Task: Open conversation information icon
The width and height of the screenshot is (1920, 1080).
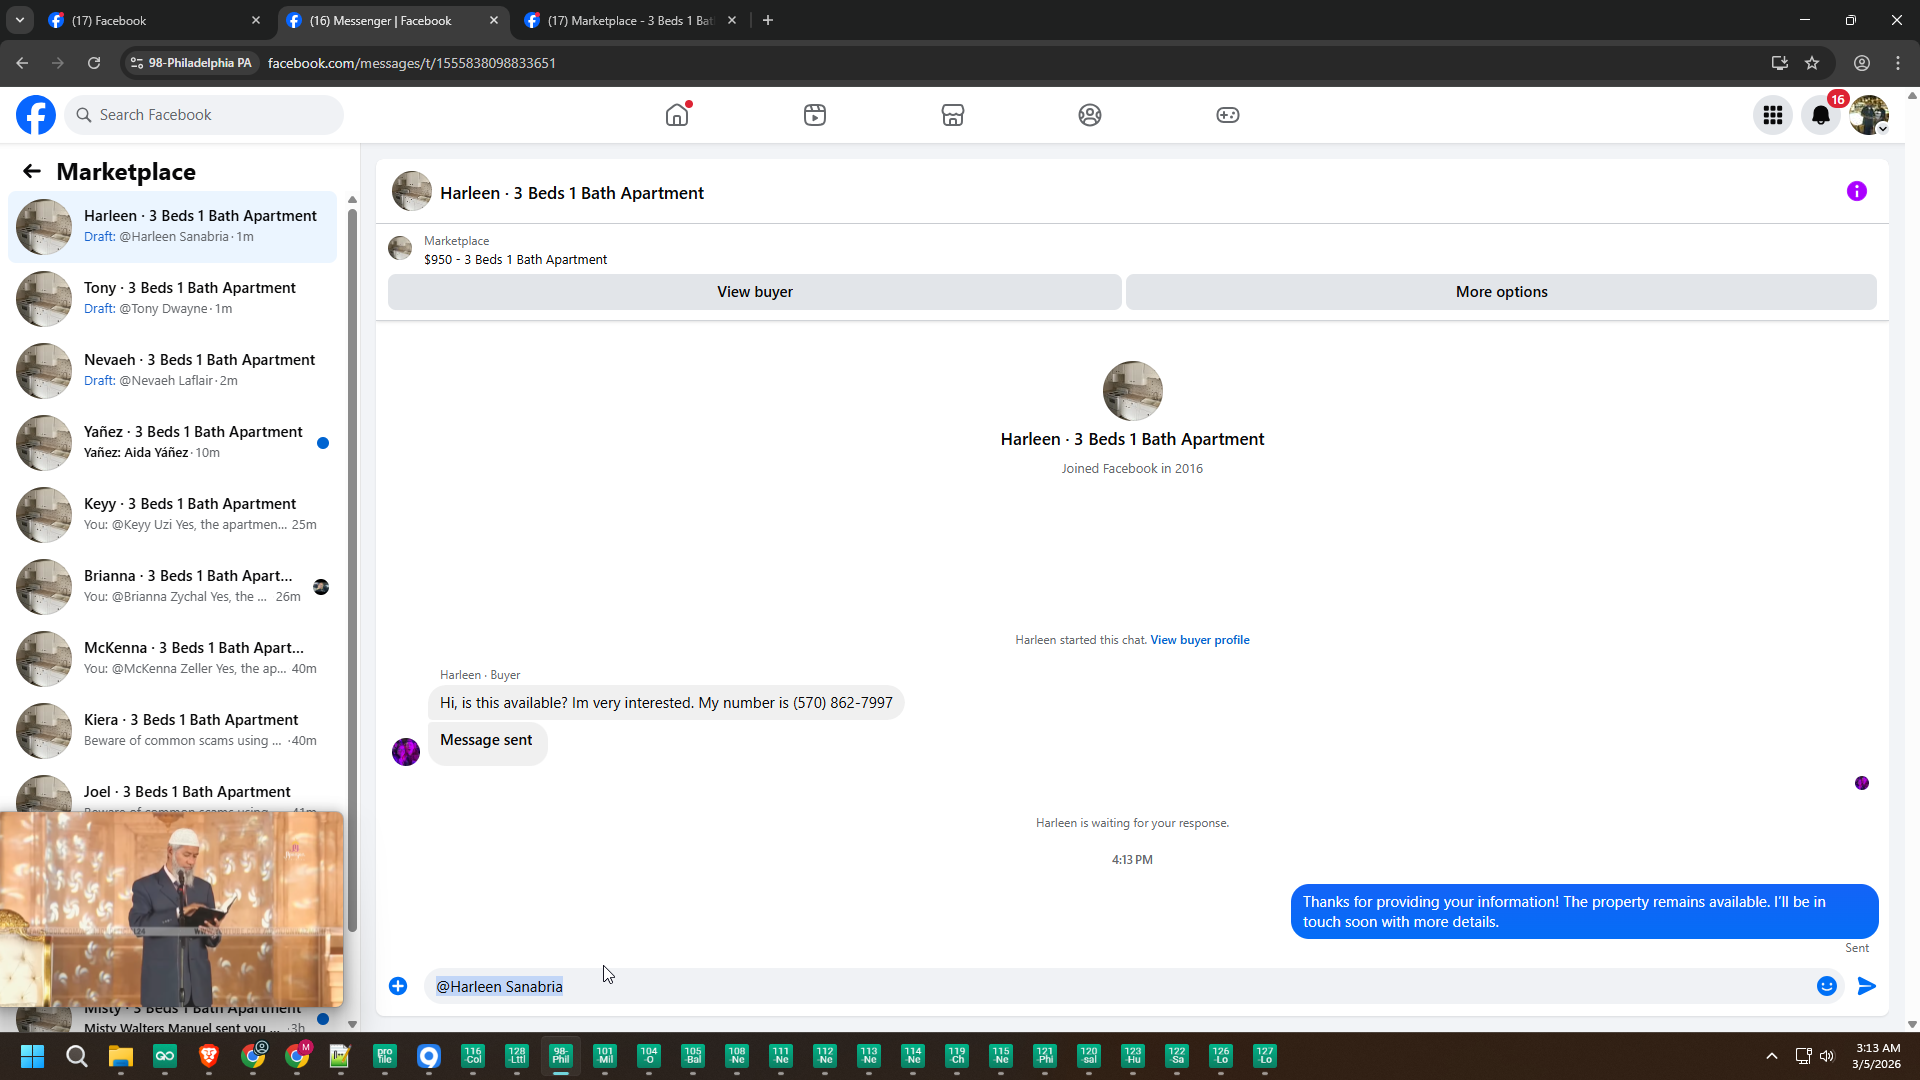Action: tap(1857, 191)
